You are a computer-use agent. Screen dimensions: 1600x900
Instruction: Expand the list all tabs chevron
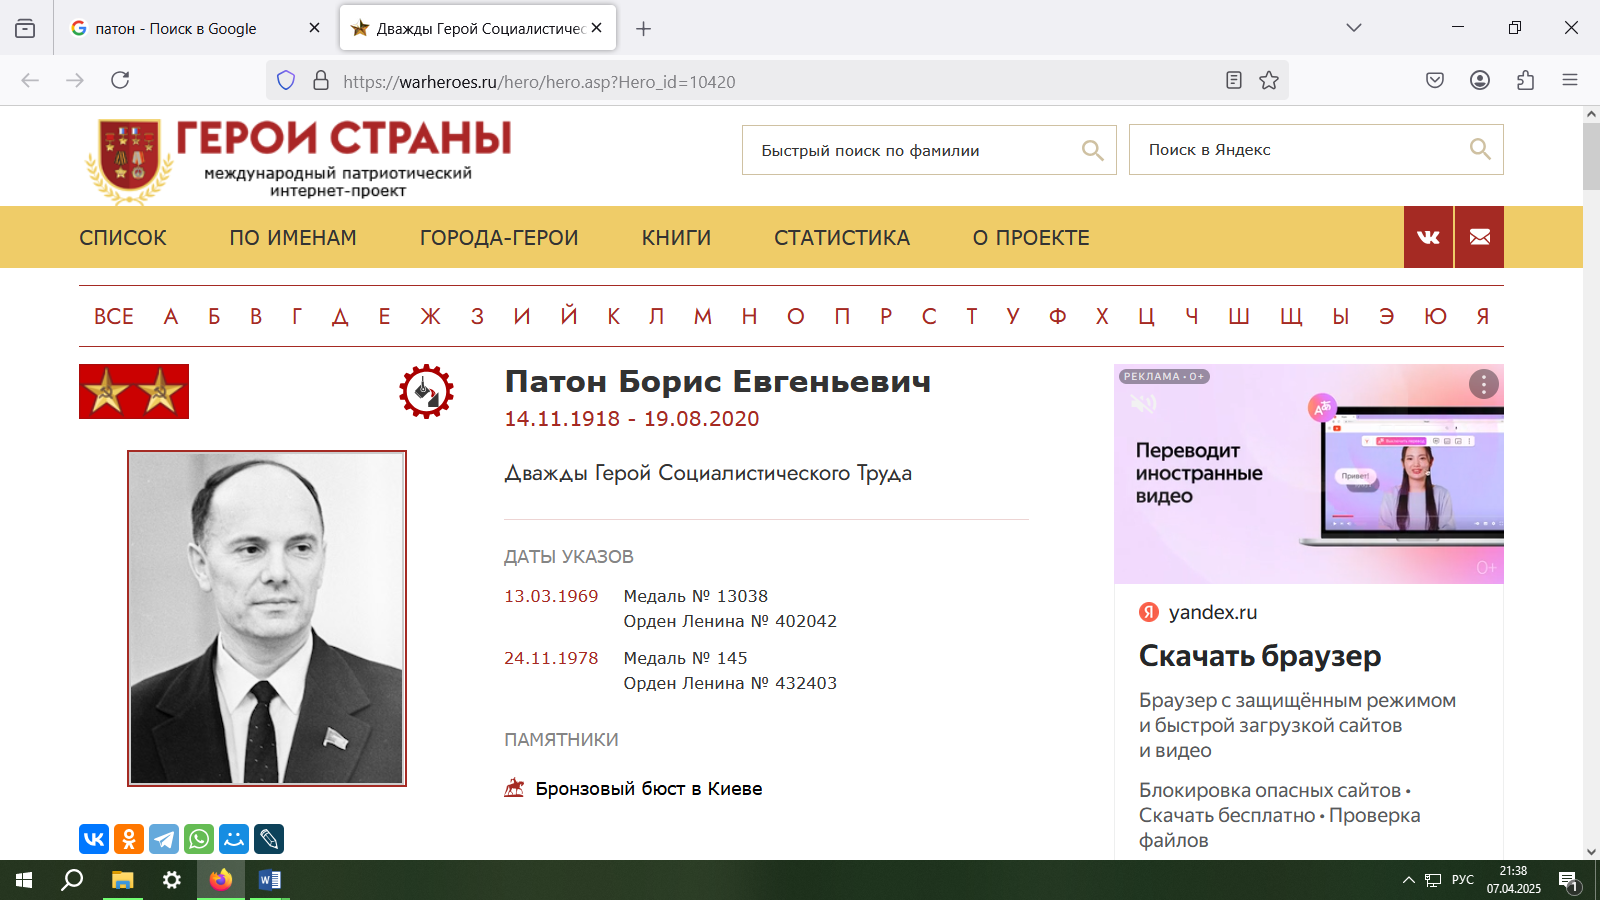[1354, 28]
